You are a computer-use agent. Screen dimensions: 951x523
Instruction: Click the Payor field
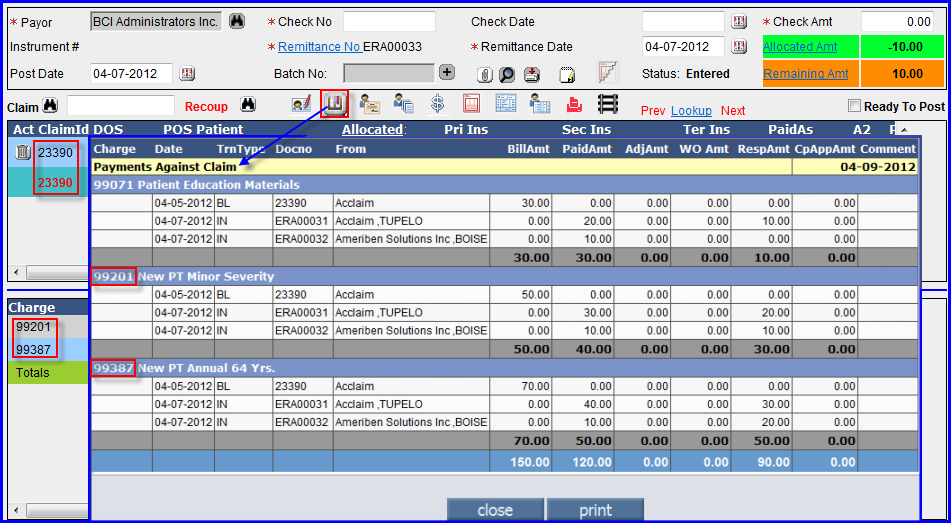156,21
